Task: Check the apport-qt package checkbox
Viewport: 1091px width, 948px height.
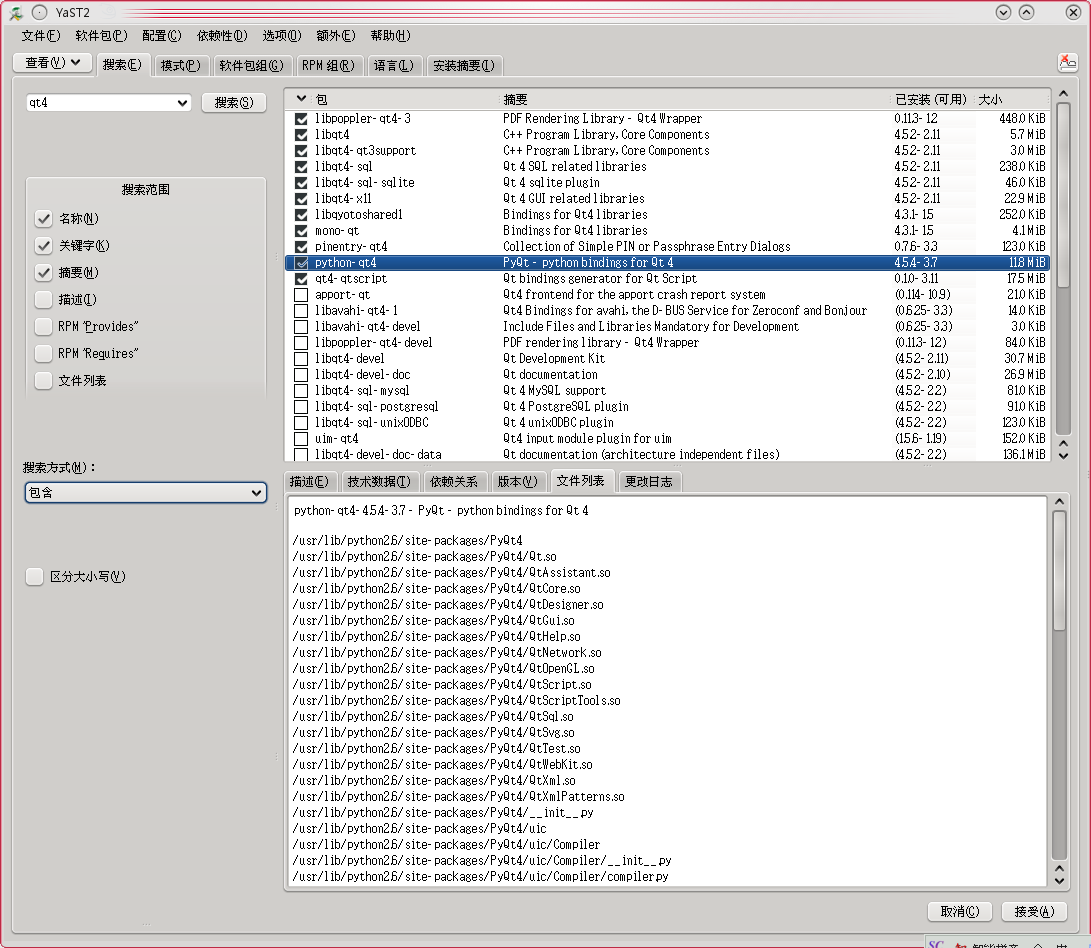Action: (301, 295)
